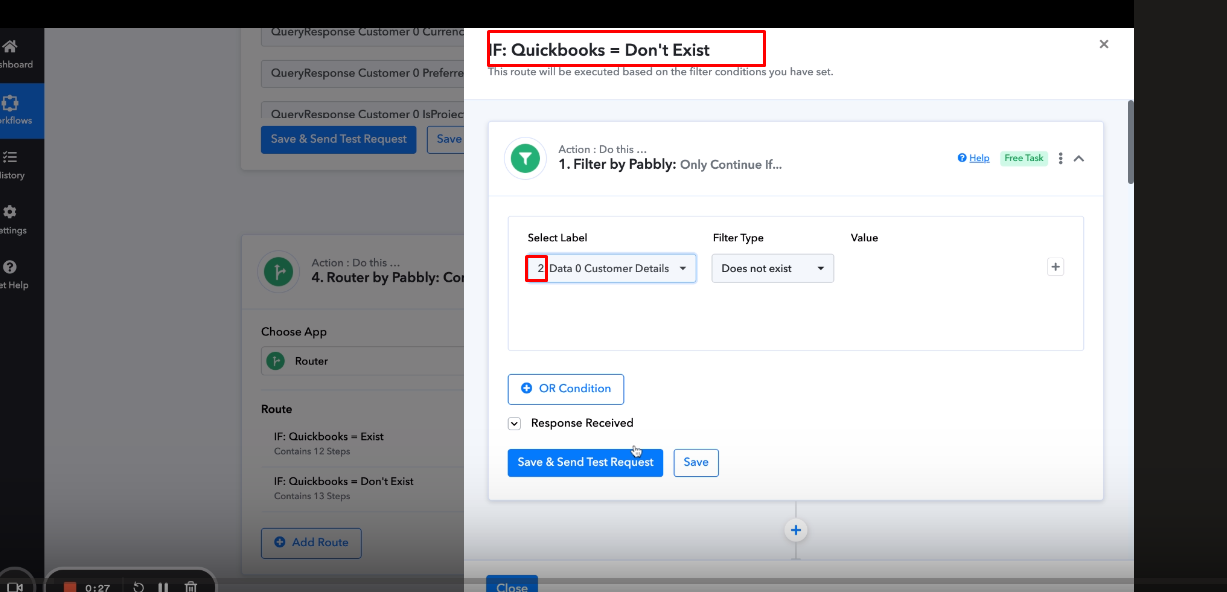Open the Workflows sidebar icon
1227x592 pixels.
[x=10, y=102]
